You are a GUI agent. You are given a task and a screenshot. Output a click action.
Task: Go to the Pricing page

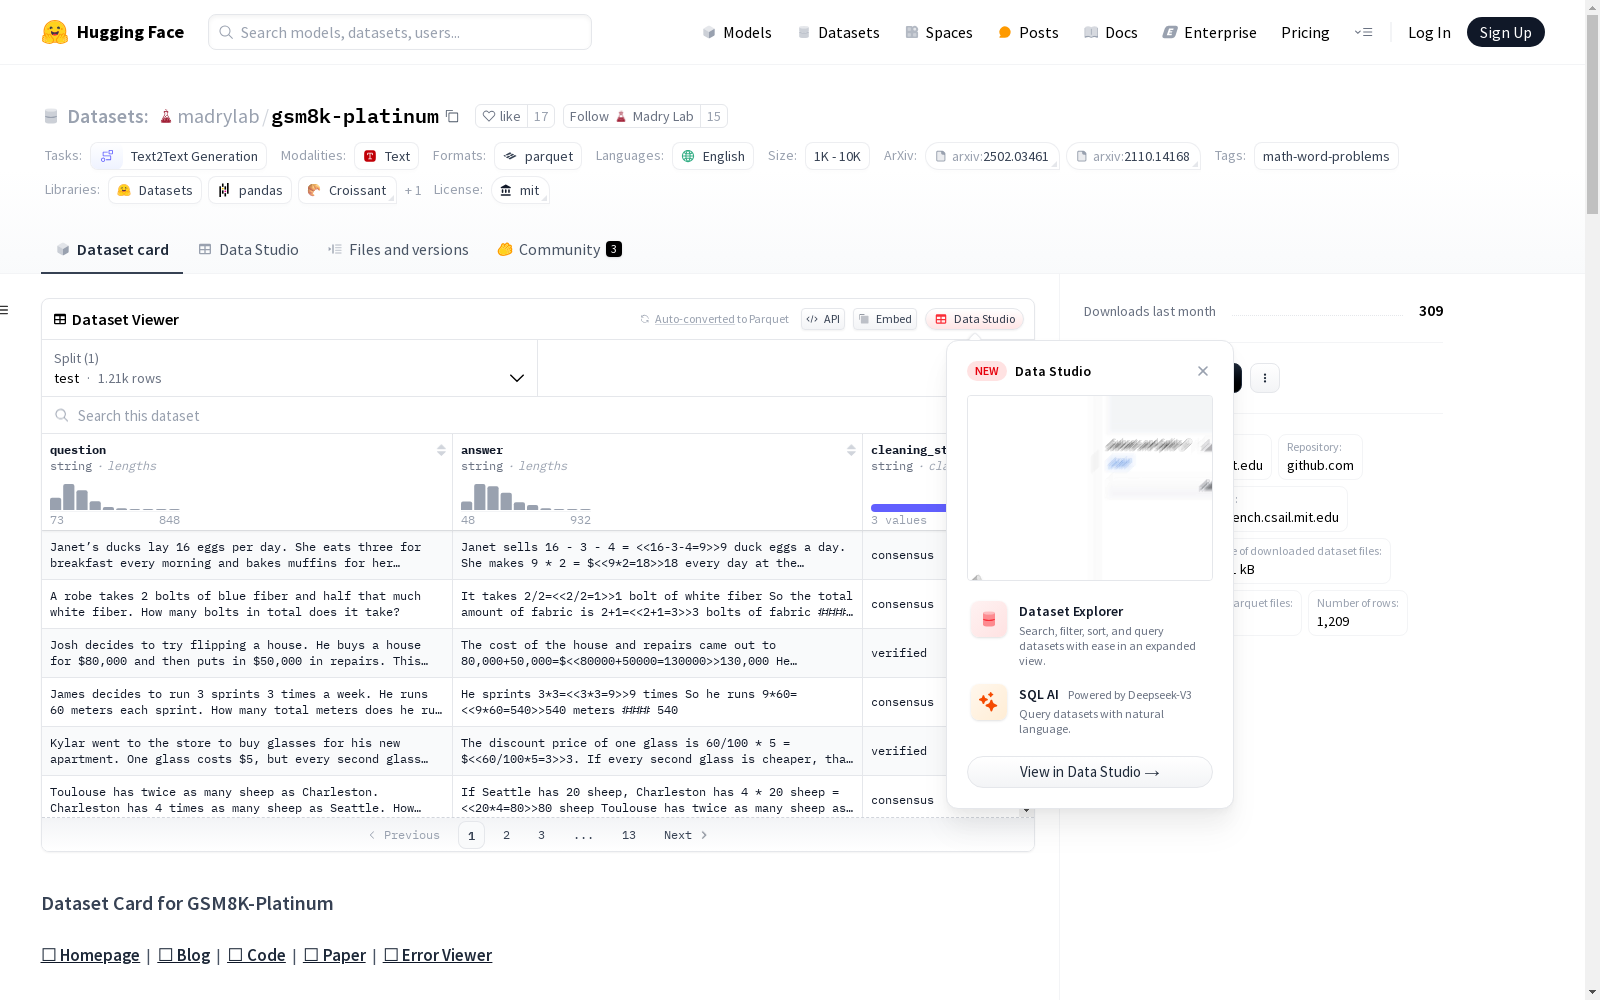[x=1305, y=32]
